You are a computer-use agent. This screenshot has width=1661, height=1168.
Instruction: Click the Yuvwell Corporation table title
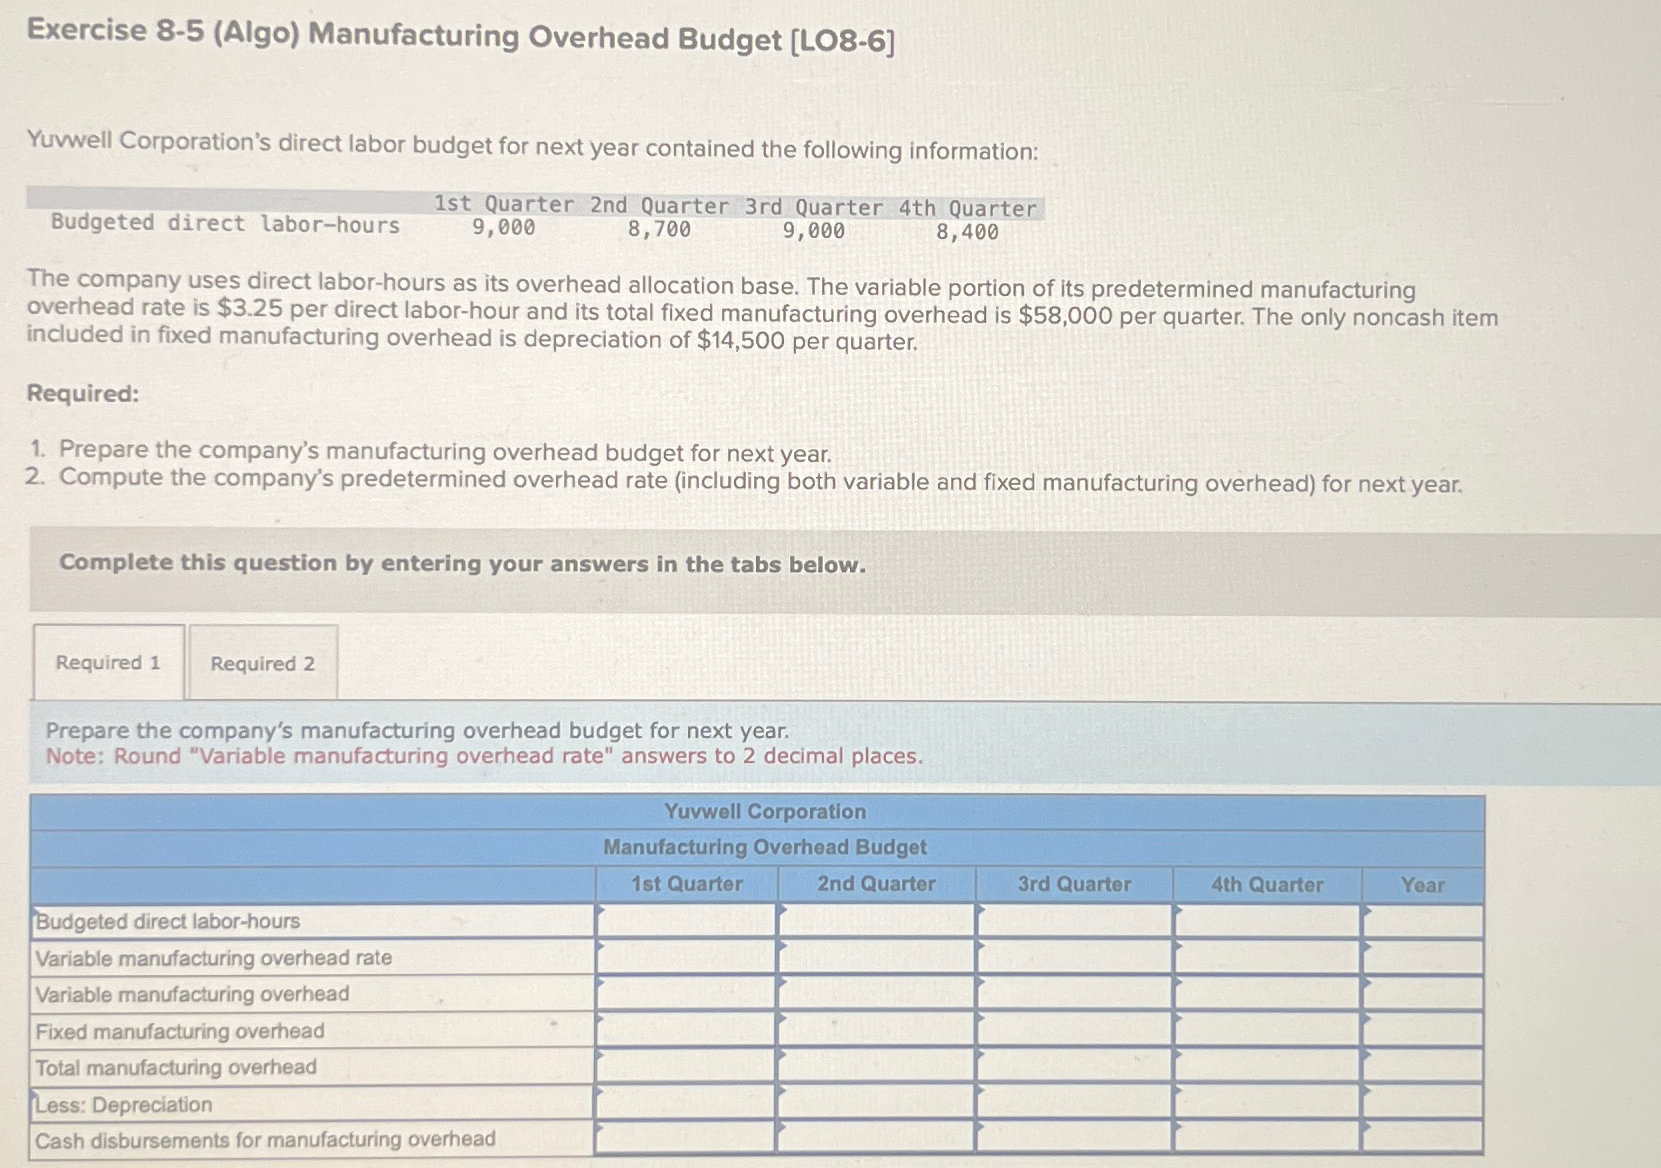tap(765, 811)
